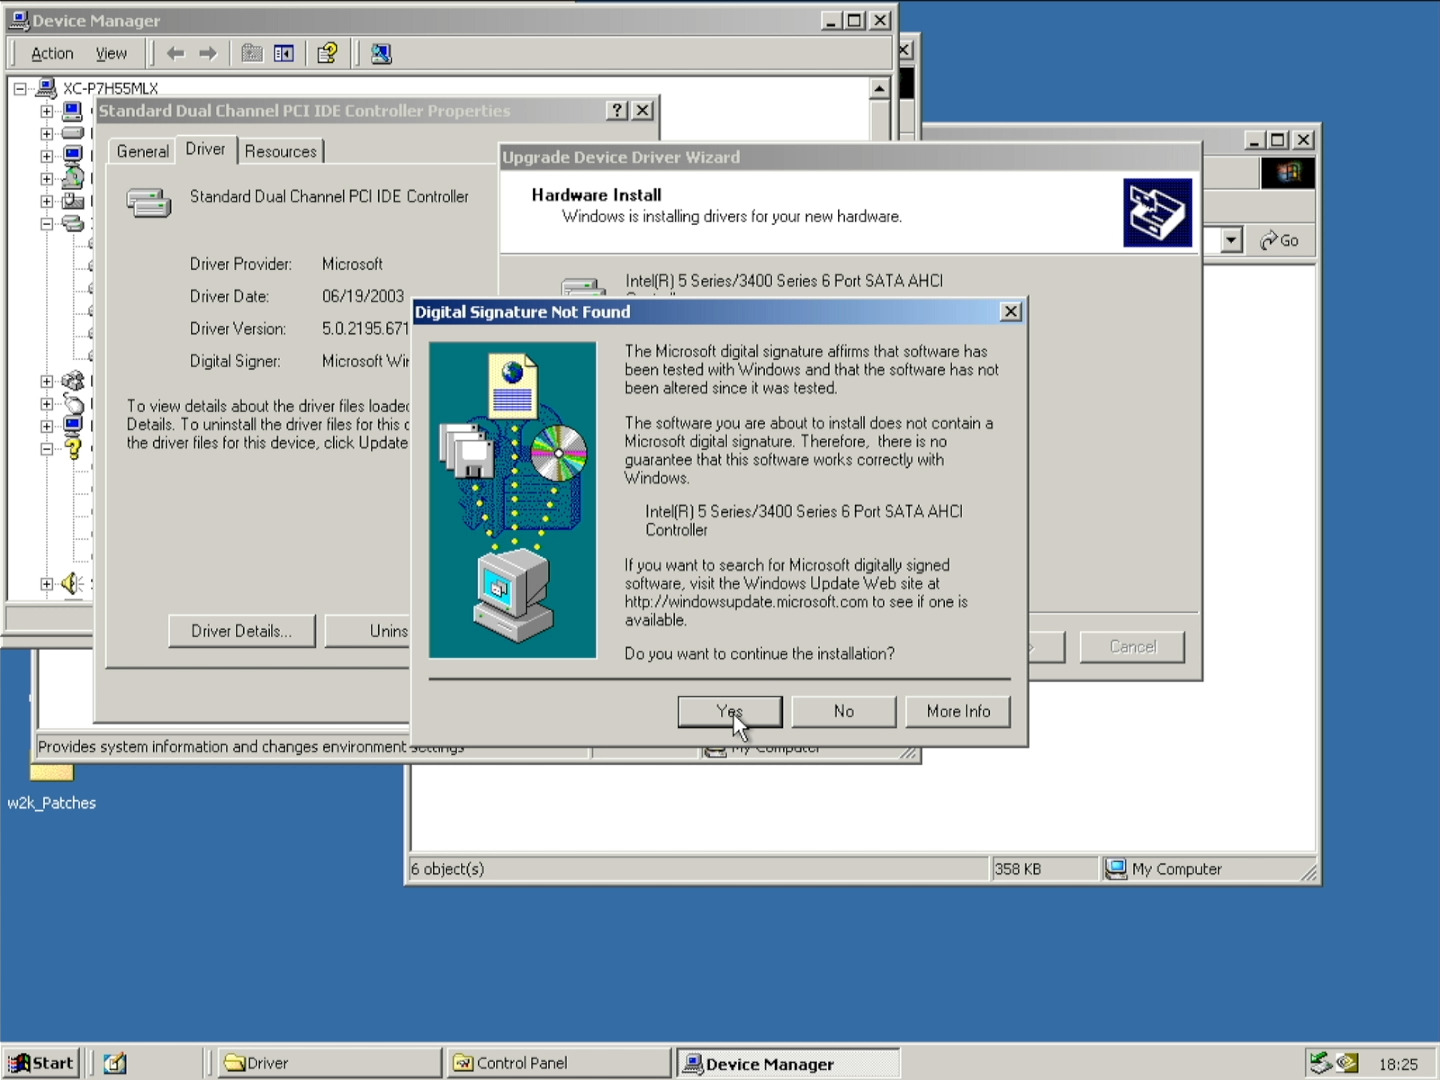This screenshot has height=1080, width=1440.
Task: Click the Cancel button in driver wizard
Action: [x=1132, y=647]
